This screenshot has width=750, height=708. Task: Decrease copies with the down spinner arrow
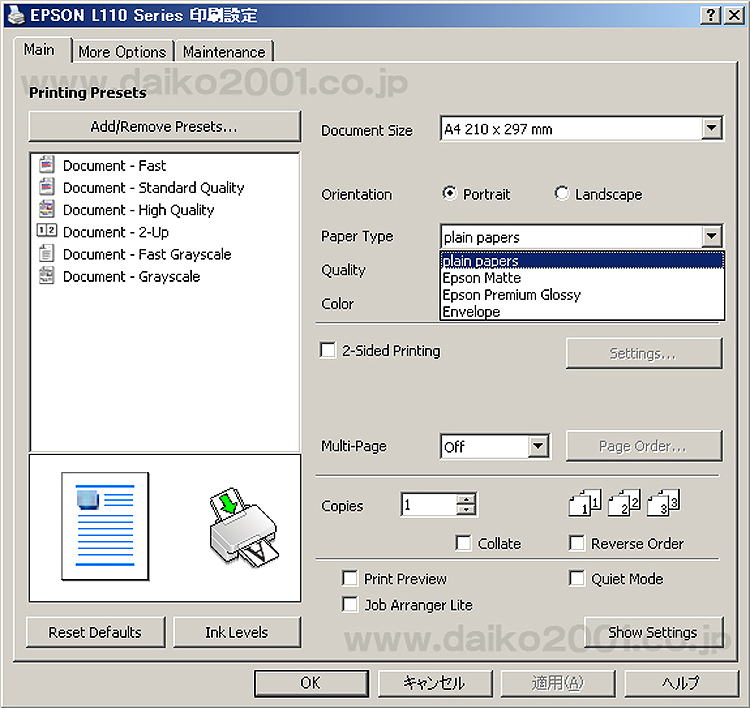point(466,510)
